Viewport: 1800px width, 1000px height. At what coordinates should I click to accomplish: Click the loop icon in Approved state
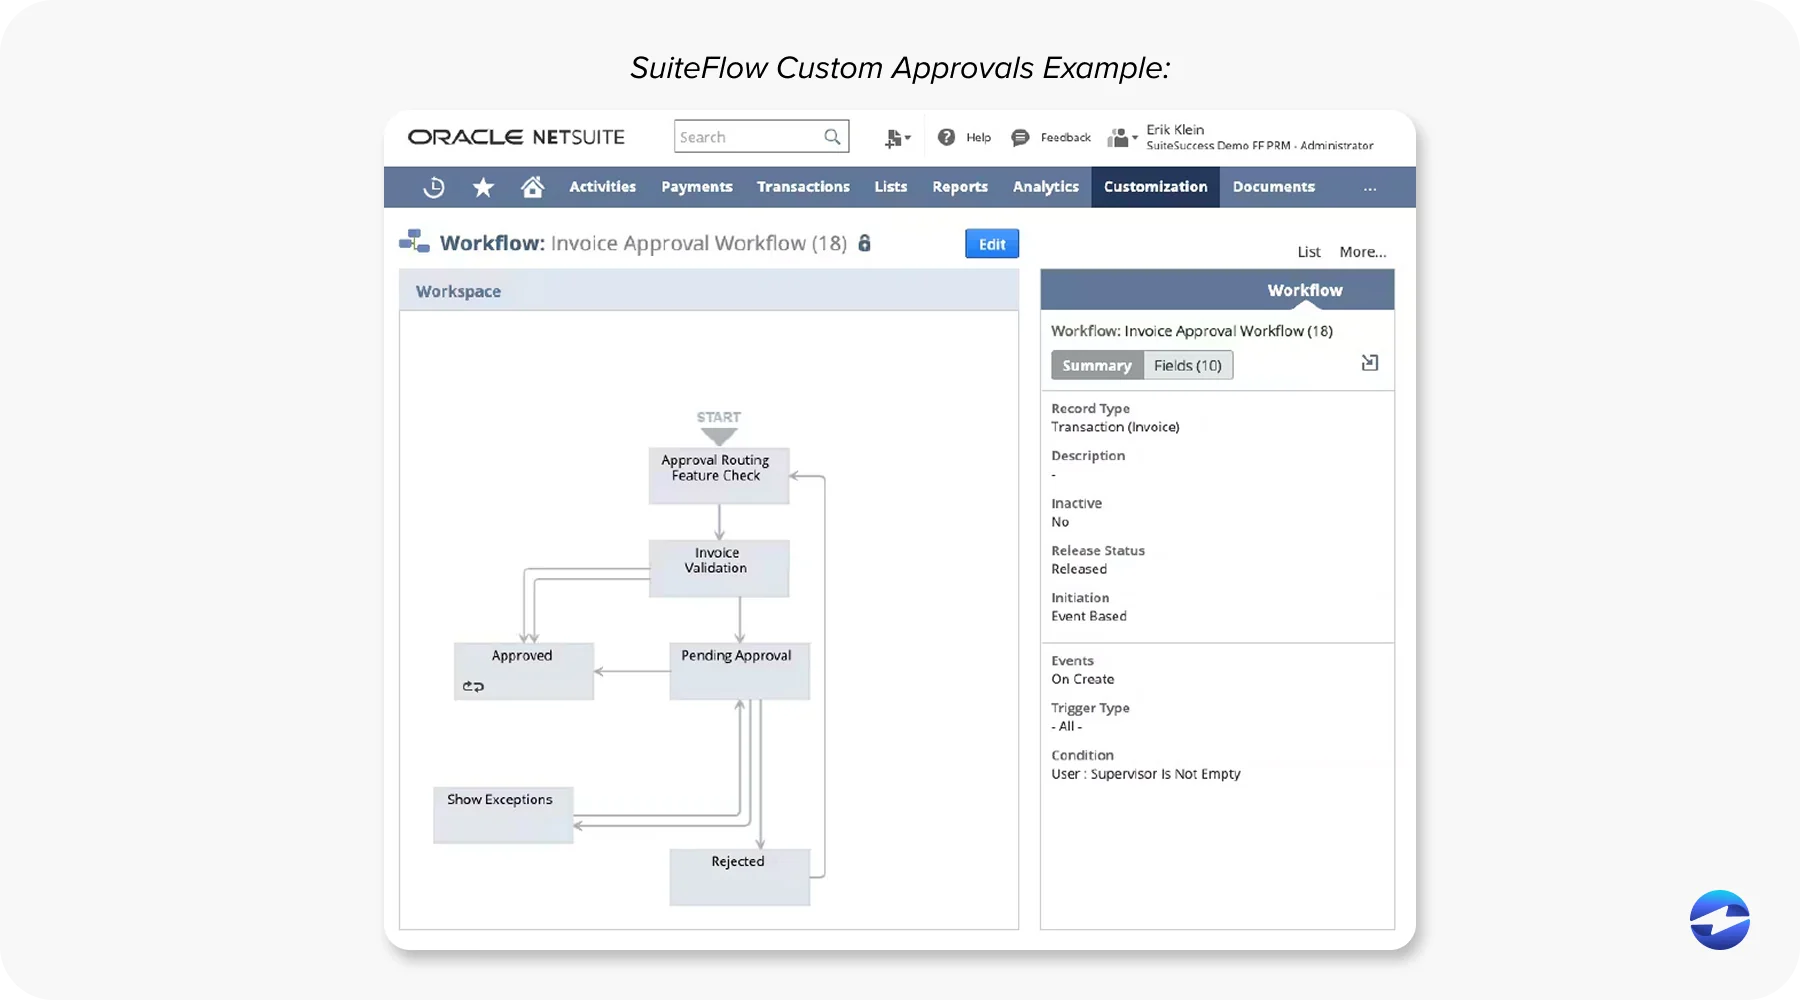coord(473,686)
